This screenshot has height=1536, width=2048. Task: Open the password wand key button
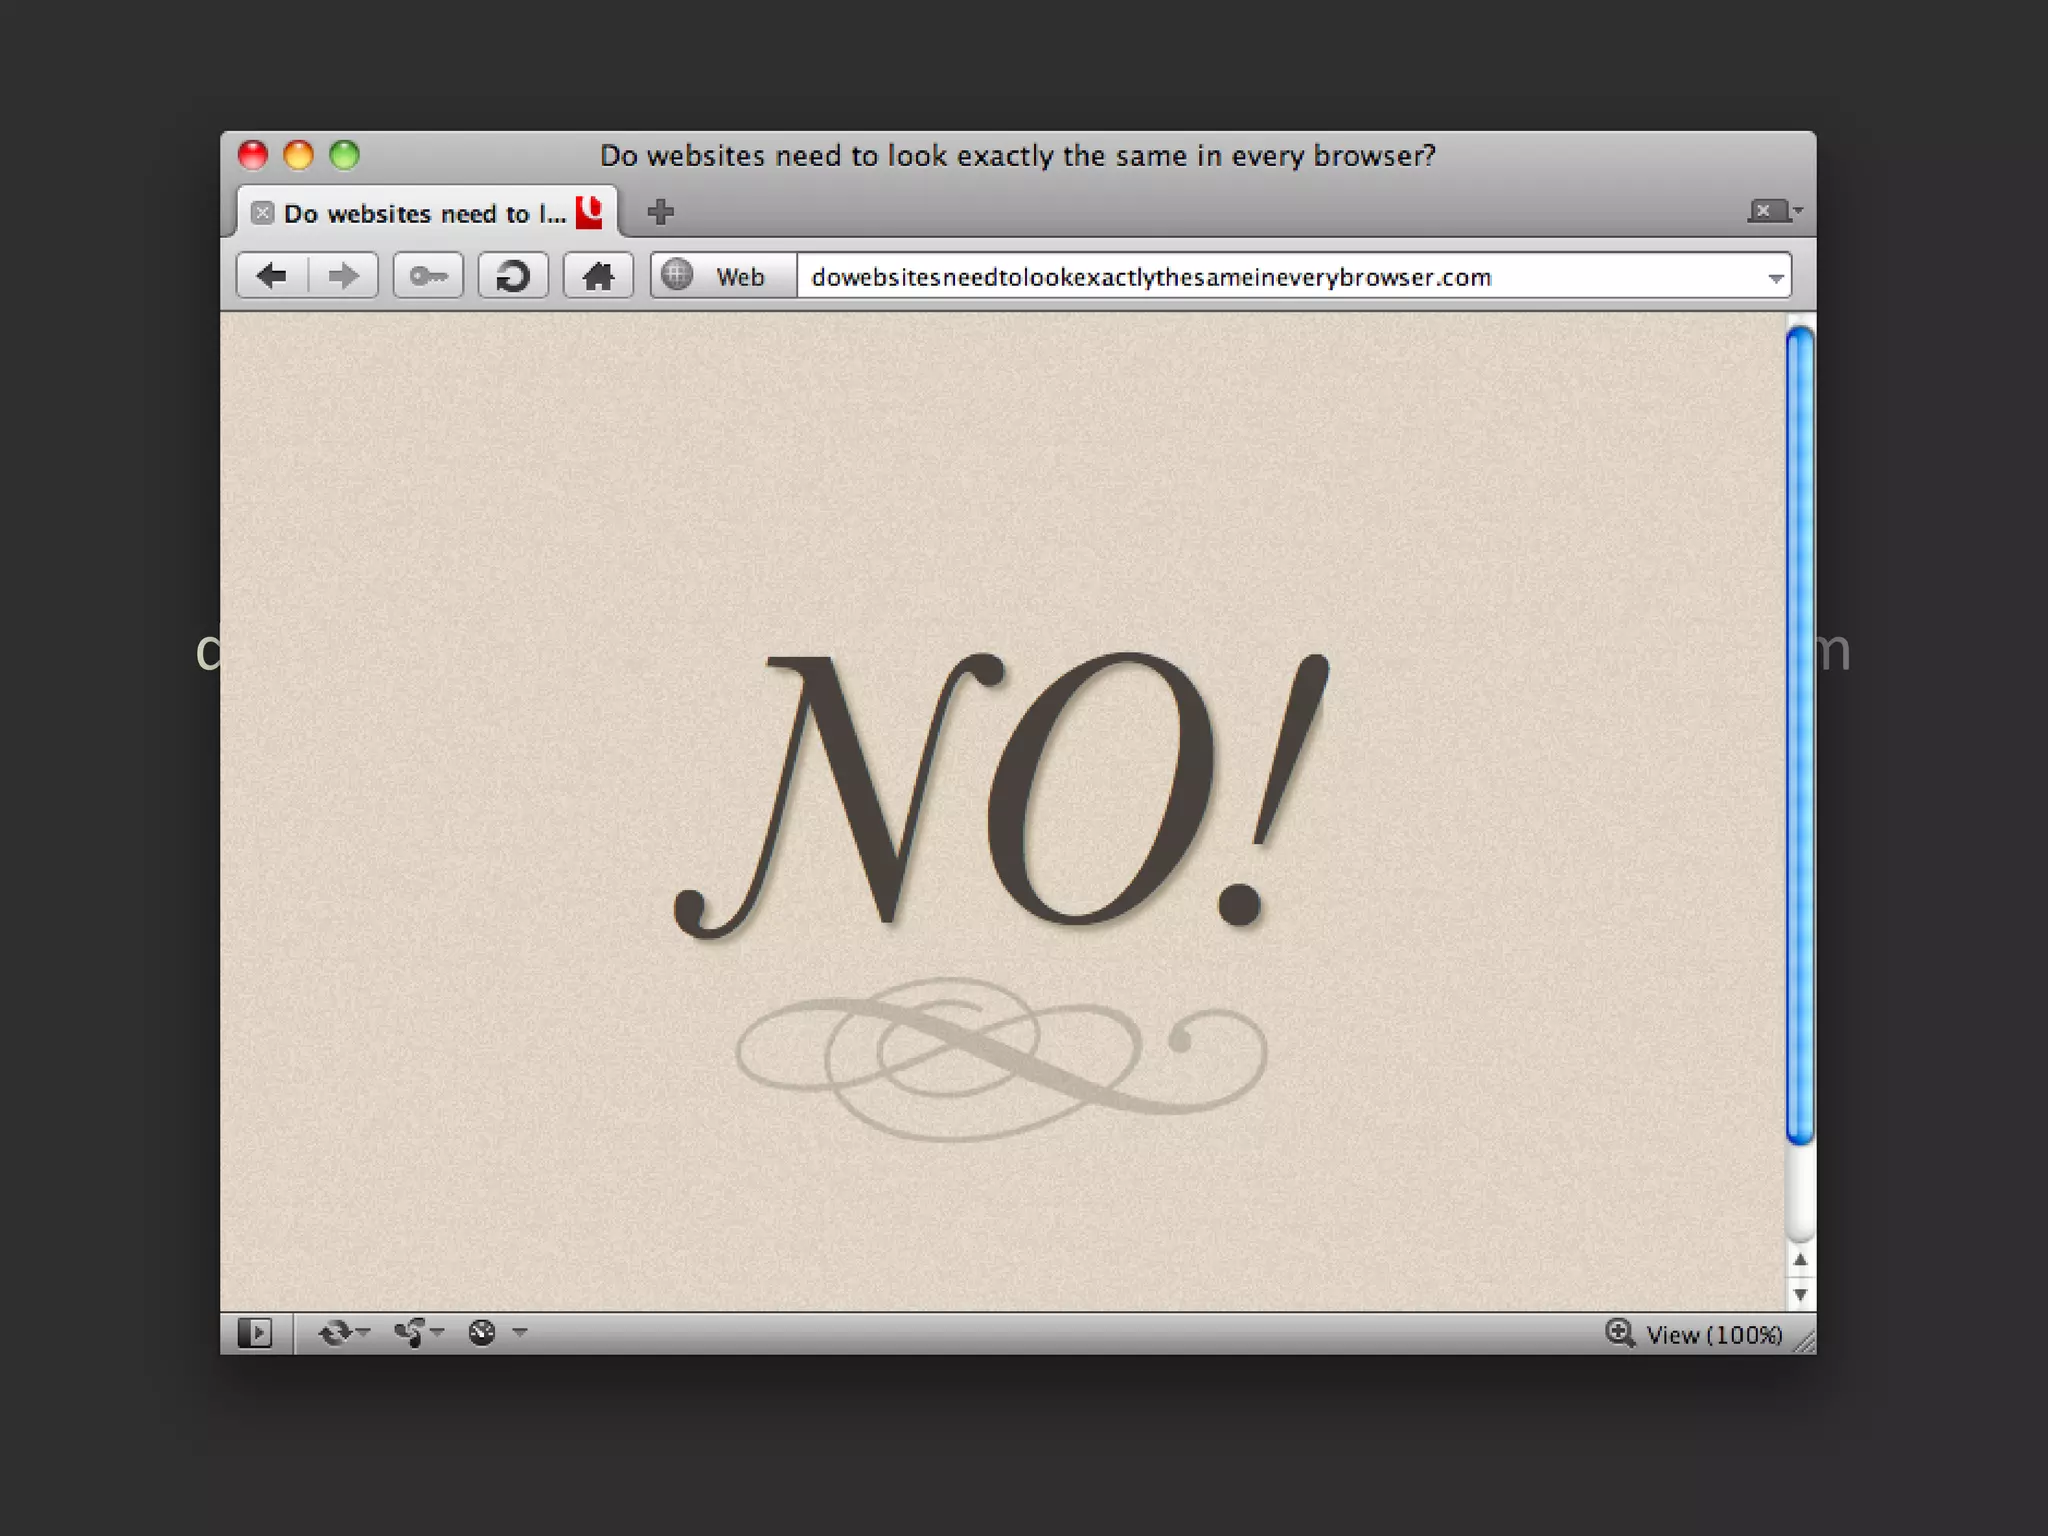(x=428, y=276)
